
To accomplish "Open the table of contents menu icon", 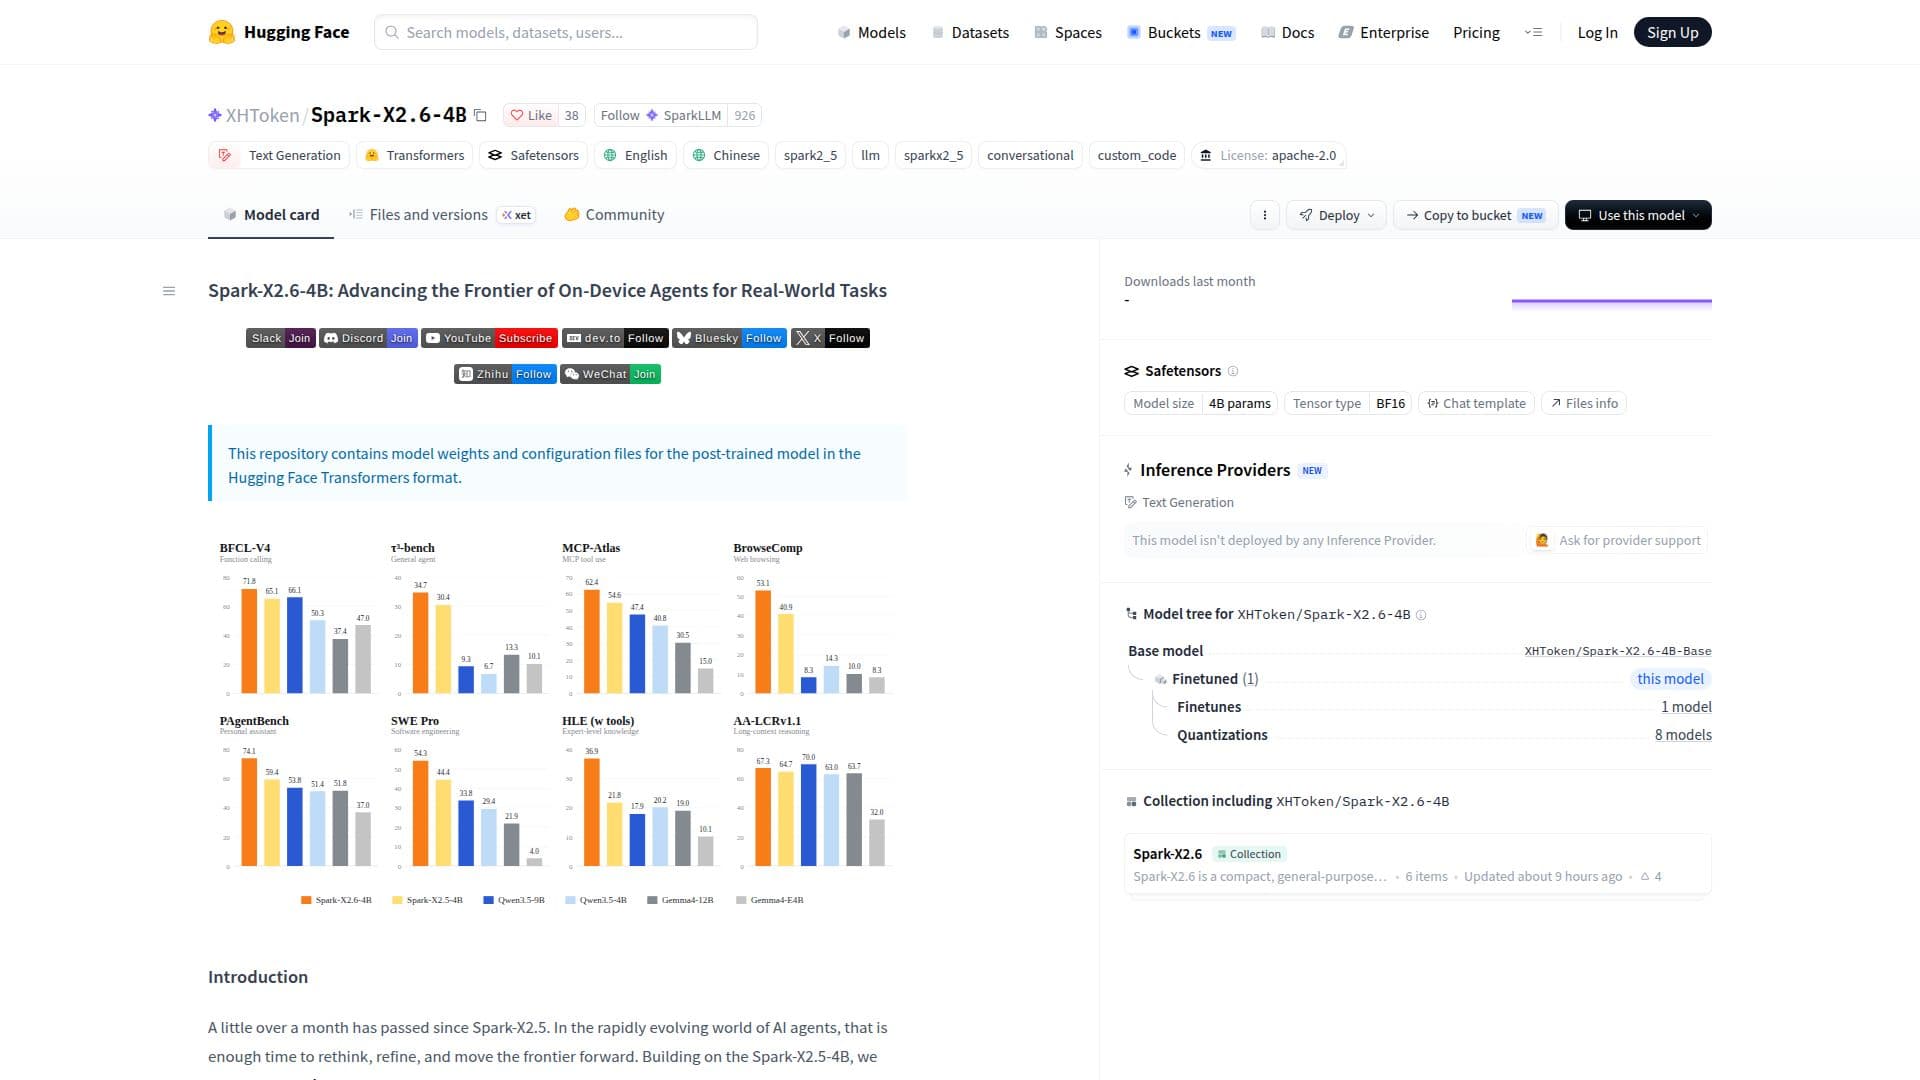I will click(x=169, y=291).
